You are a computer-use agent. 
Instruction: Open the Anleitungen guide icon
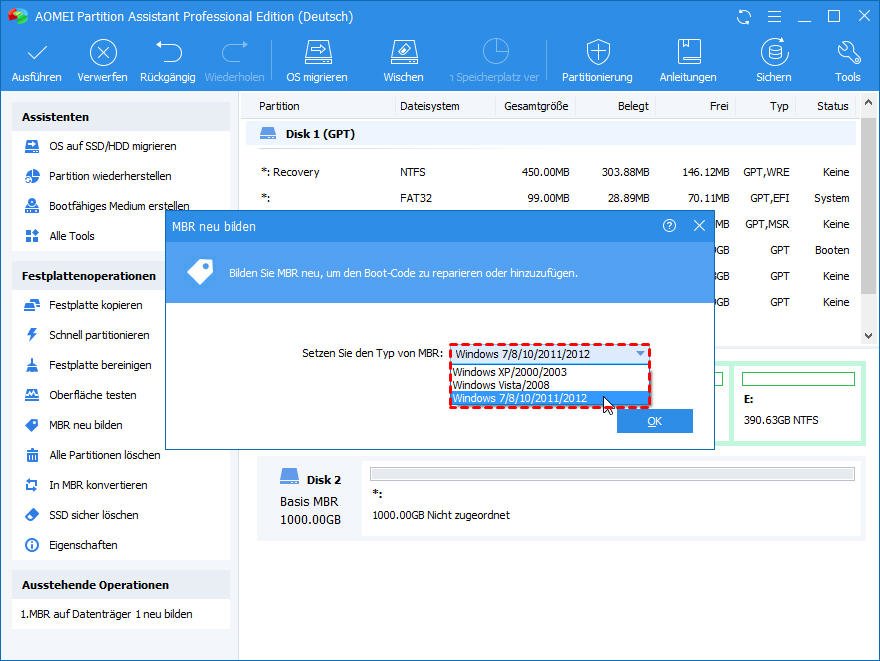tap(688, 53)
